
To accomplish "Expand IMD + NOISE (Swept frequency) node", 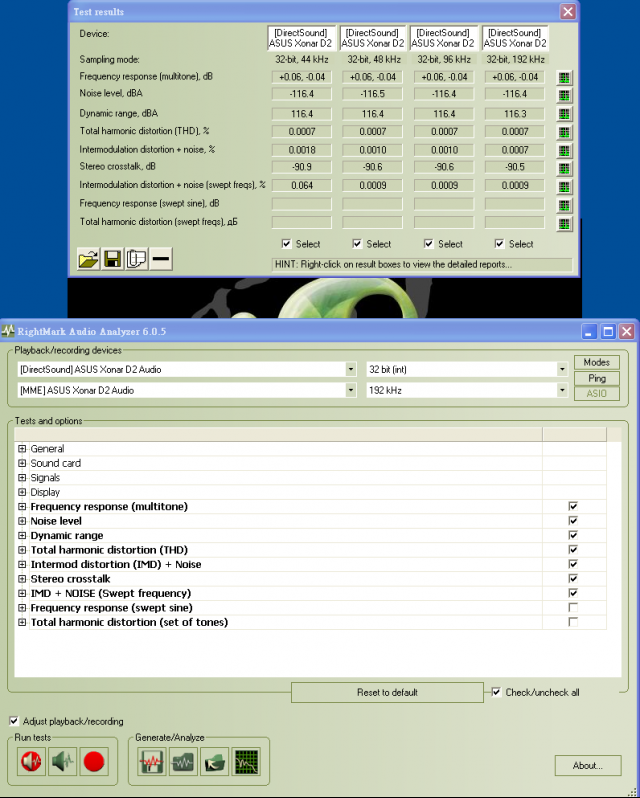I will tap(22, 593).
